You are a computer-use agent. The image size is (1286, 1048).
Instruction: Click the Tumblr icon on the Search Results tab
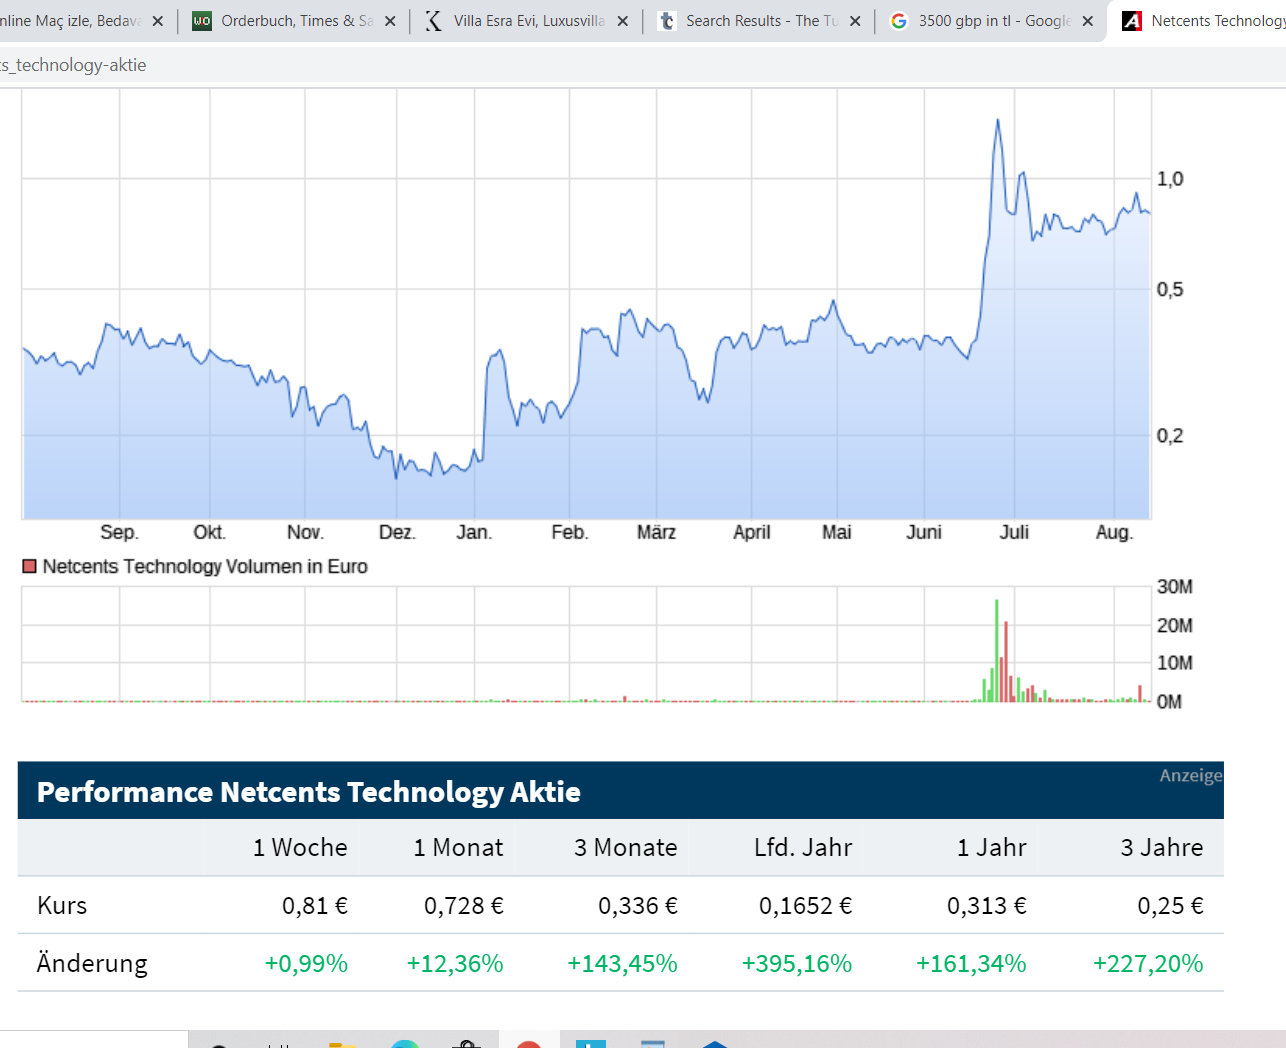click(665, 19)
